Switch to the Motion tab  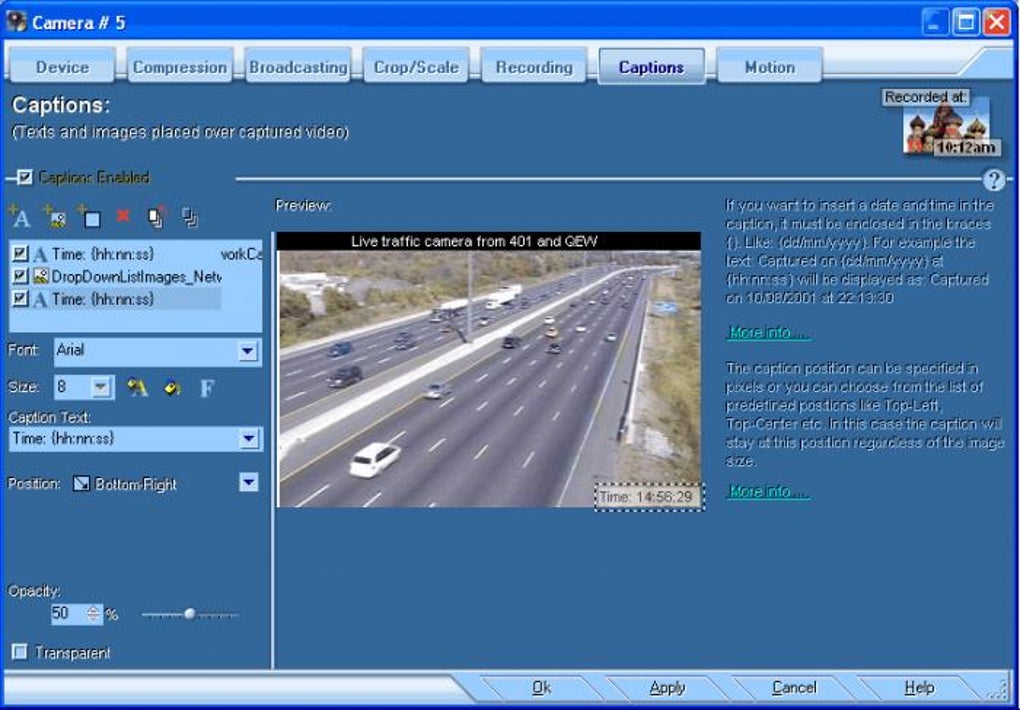tap(770, 66)
